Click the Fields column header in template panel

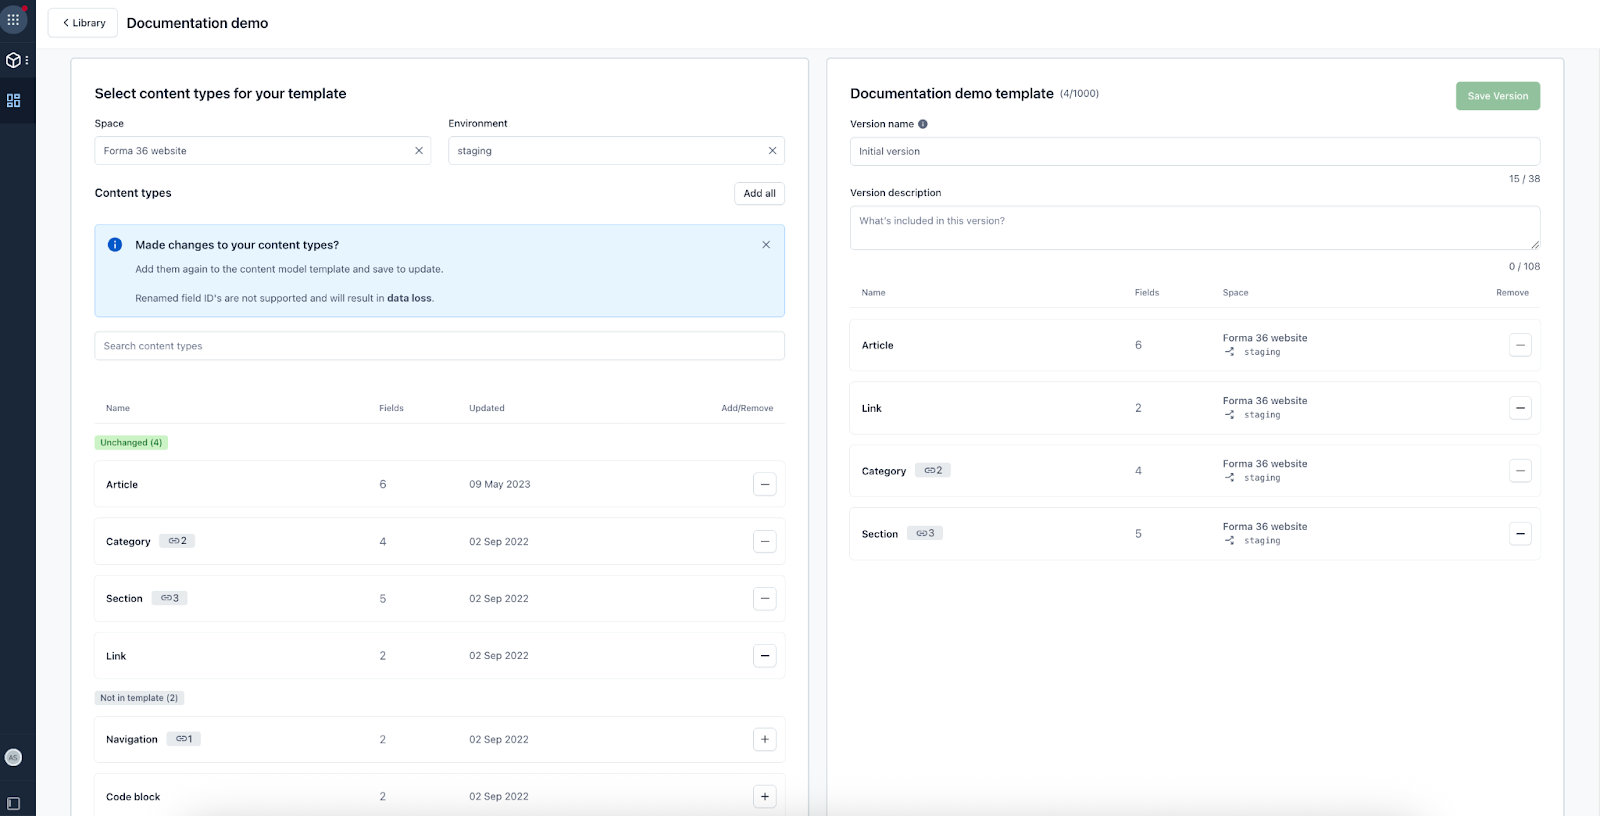pyautogui.click(x=1147, y=293)
